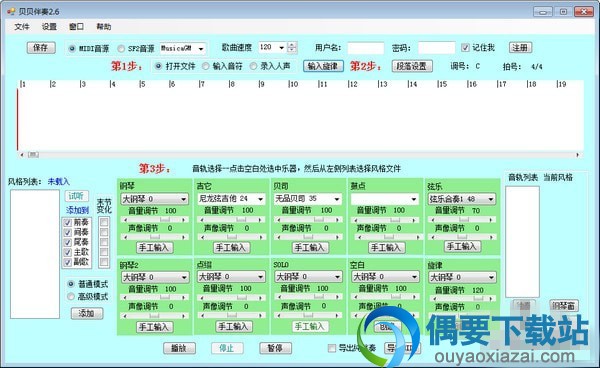Open the 旋律 track instrument dropdown
The image size is (600, 368).
(462, 277)
